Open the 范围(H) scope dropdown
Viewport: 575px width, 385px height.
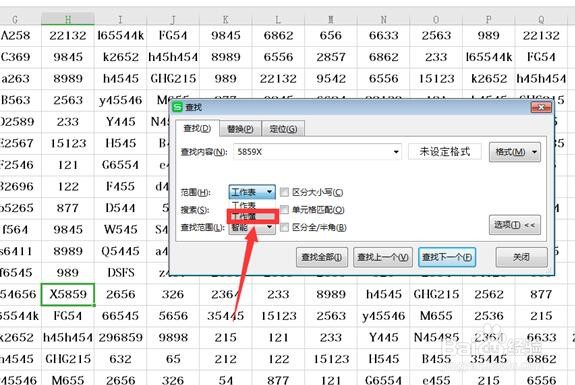click(x=252, y=192)
